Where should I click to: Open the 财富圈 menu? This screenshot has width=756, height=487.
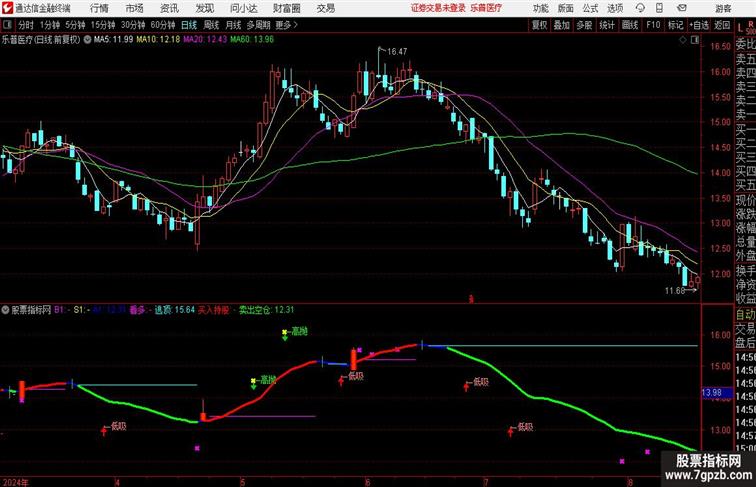(286, 8)
